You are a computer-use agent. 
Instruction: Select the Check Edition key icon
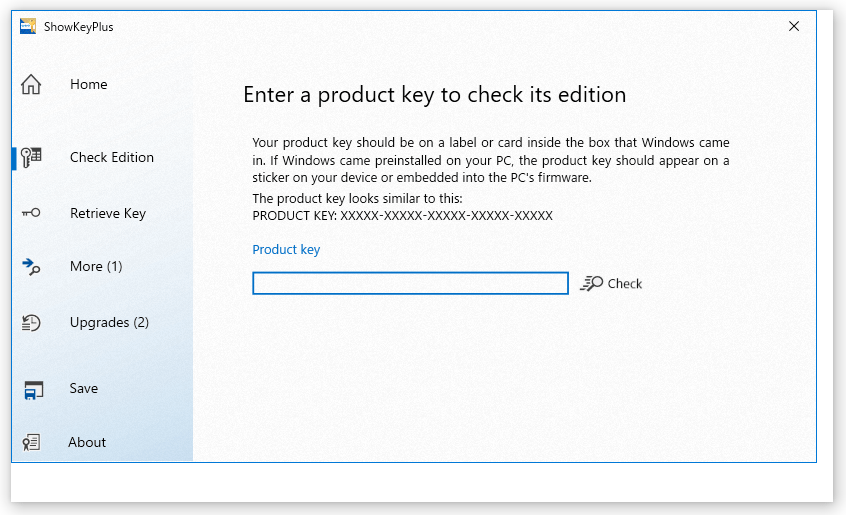click(x=31, y=157)
